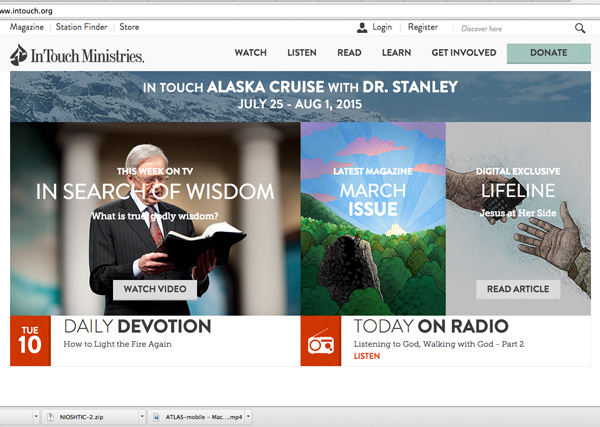
Task: Click Jesus at Her Side subtitle
Action: [518, 213]
